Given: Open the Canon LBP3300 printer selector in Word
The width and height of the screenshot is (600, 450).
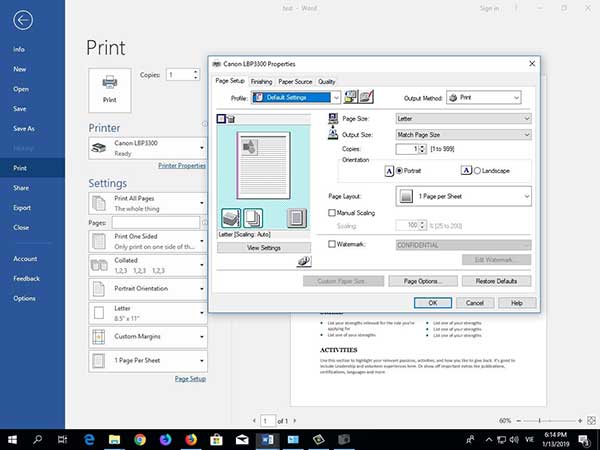Looking at the screenshot, I should [148, 148].
